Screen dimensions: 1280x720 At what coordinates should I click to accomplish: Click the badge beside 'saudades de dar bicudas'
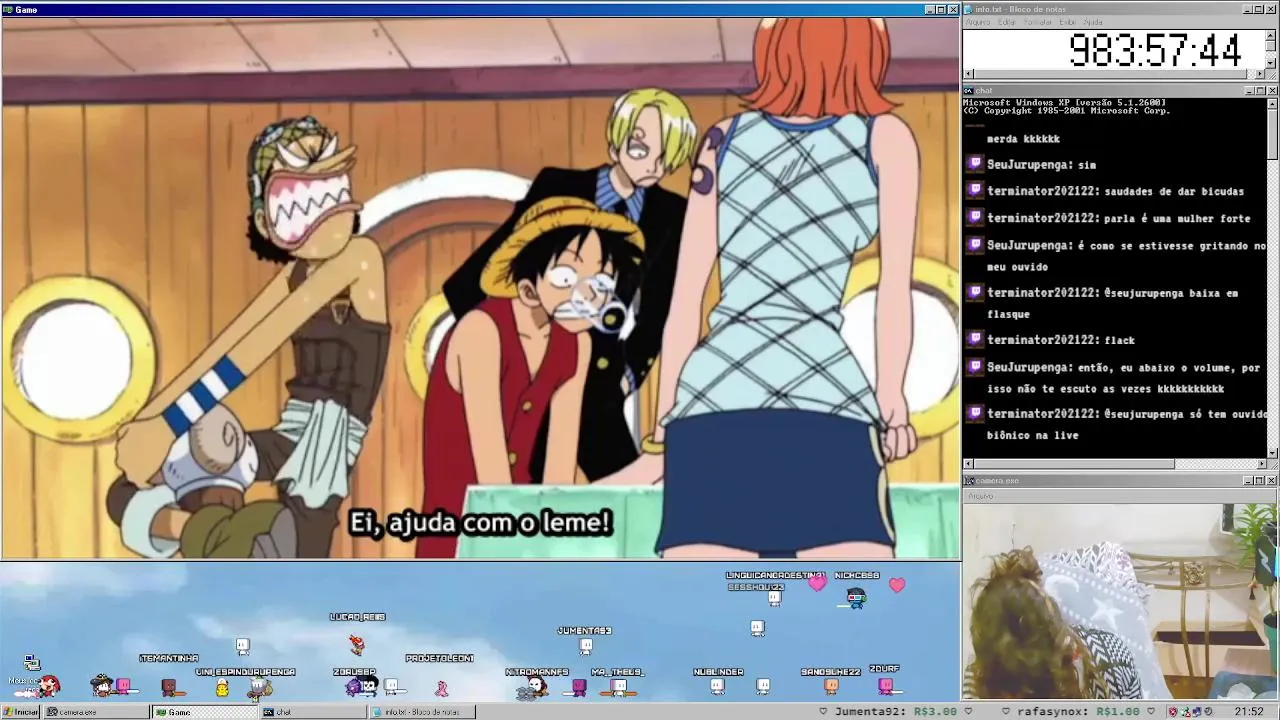975,190
